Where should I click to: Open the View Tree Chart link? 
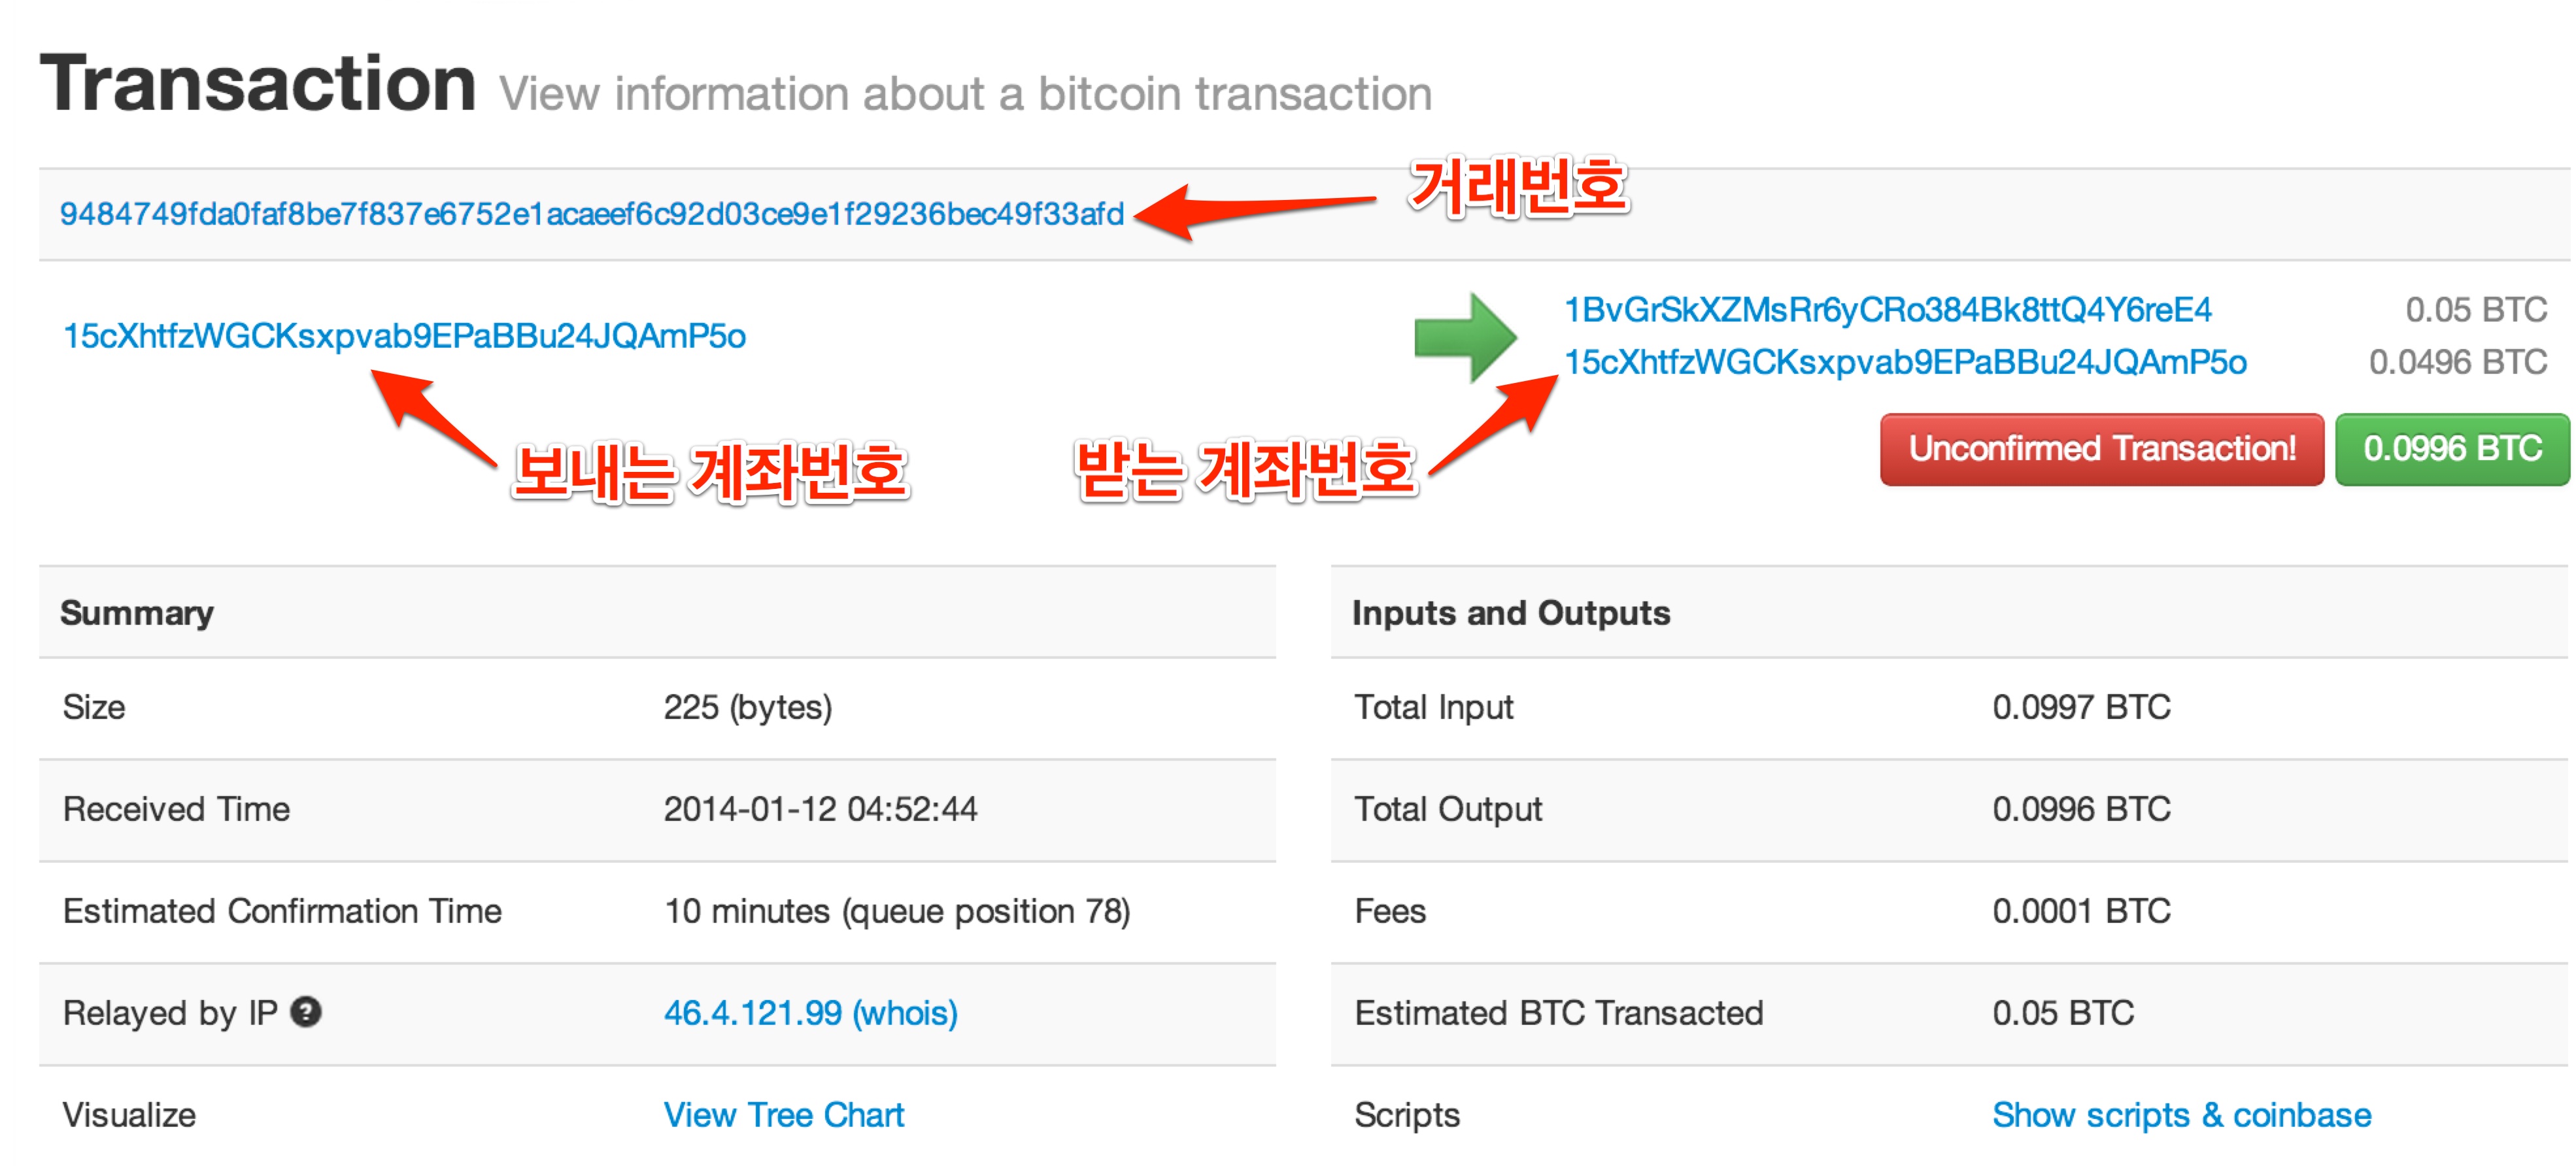(783, 1115)
